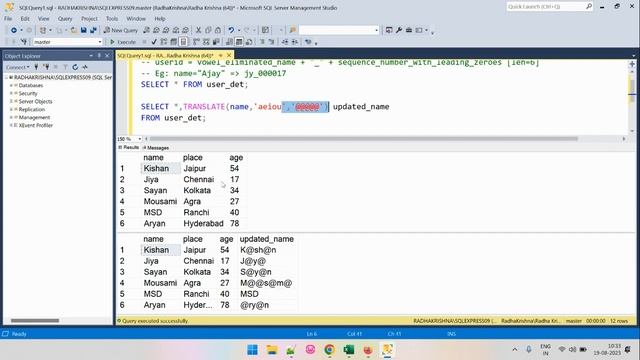Switch output to Results to File

[x=249, y=42]
